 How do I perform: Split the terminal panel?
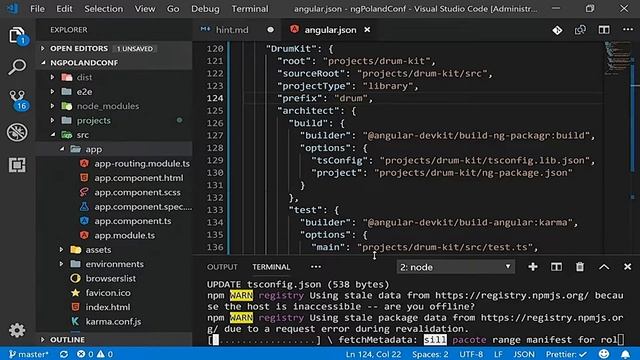pos(556,267)
